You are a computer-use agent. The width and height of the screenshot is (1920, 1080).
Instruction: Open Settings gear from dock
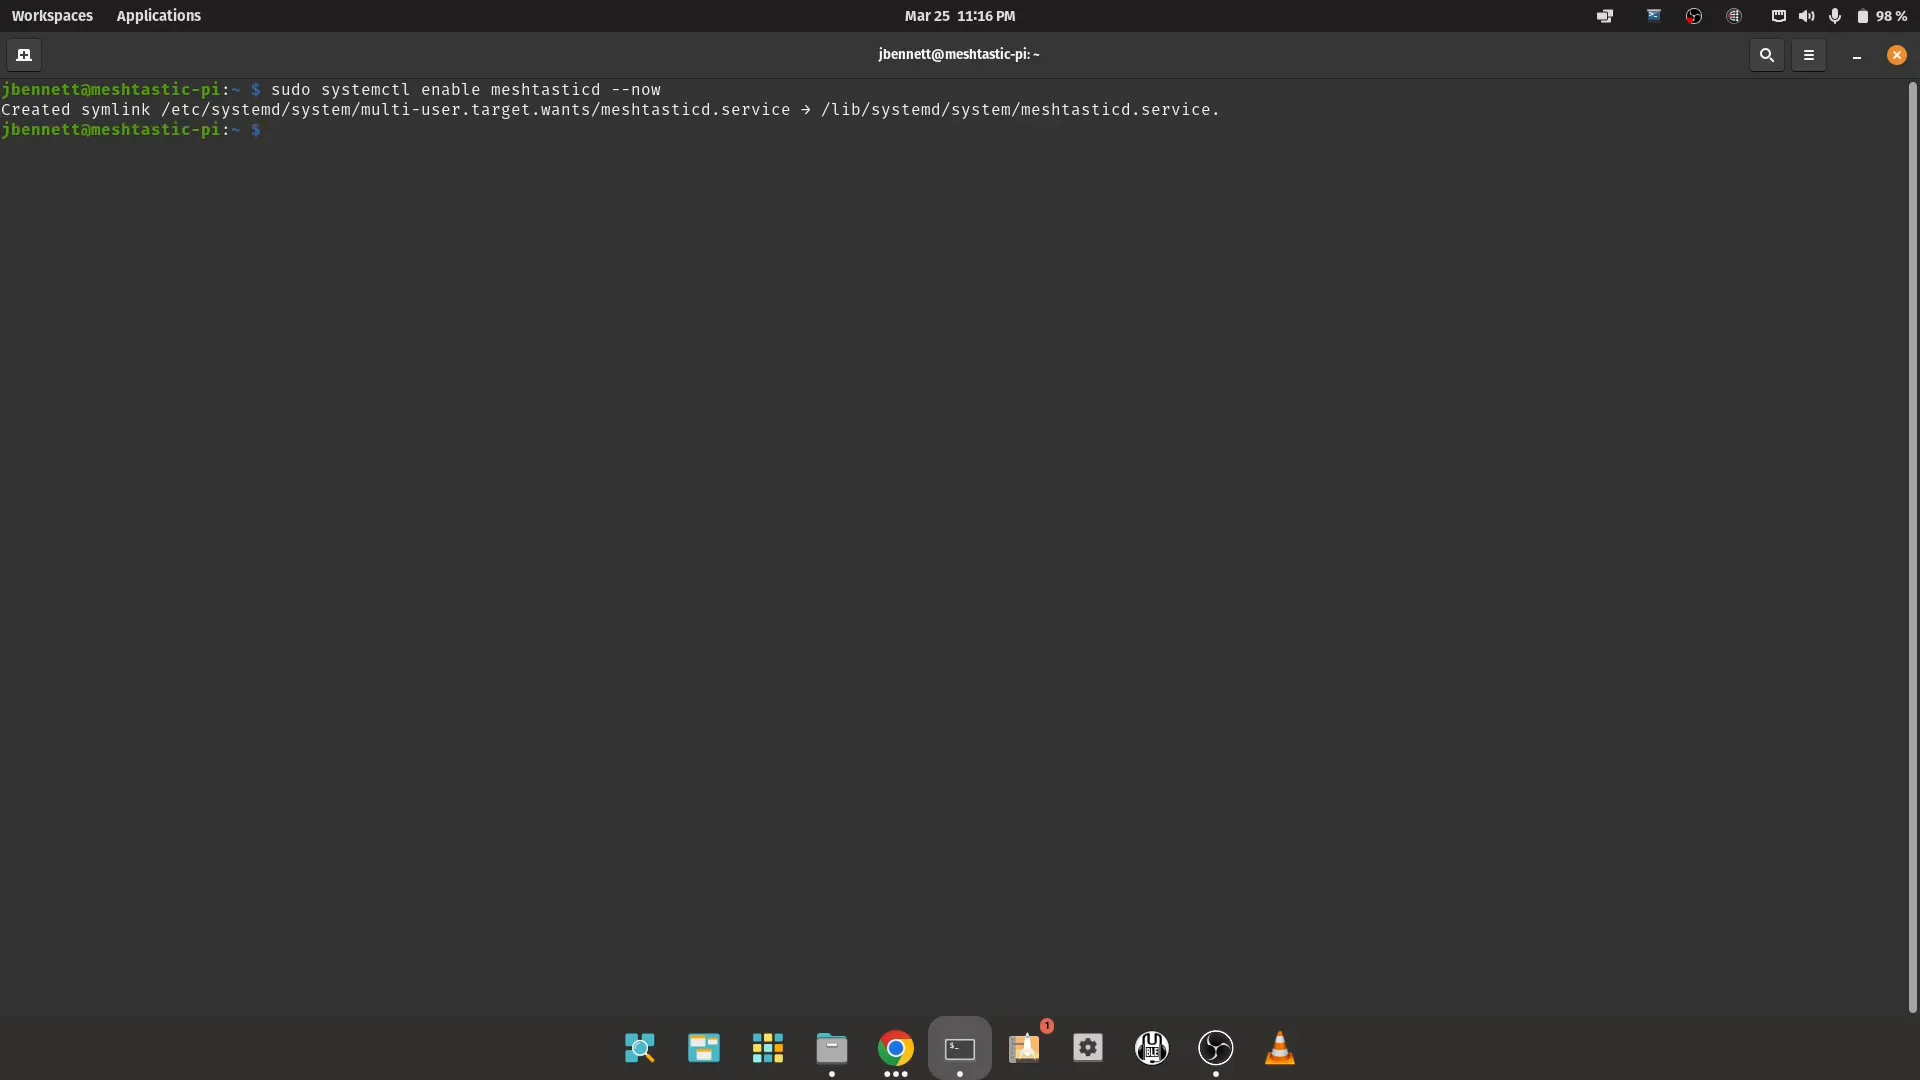pos(1088,1048)
